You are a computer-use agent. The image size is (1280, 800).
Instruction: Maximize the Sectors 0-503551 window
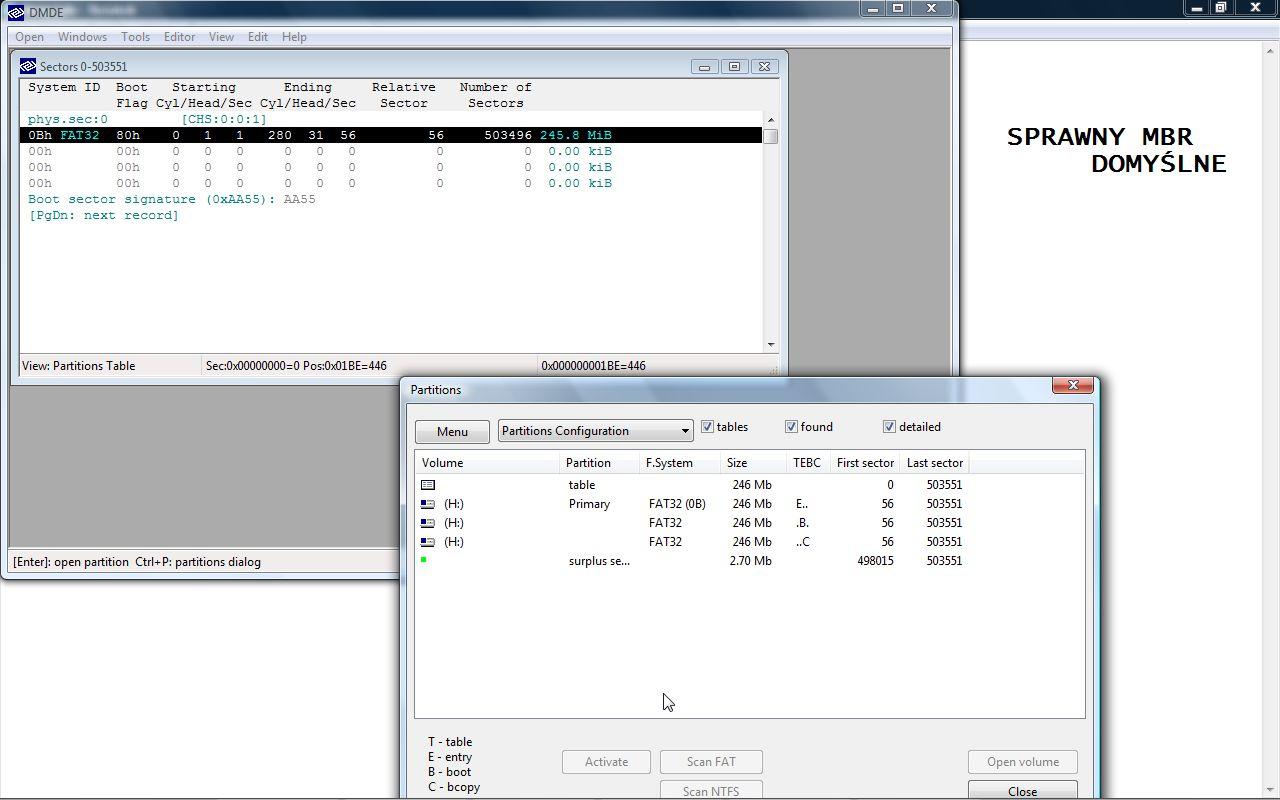734,67
